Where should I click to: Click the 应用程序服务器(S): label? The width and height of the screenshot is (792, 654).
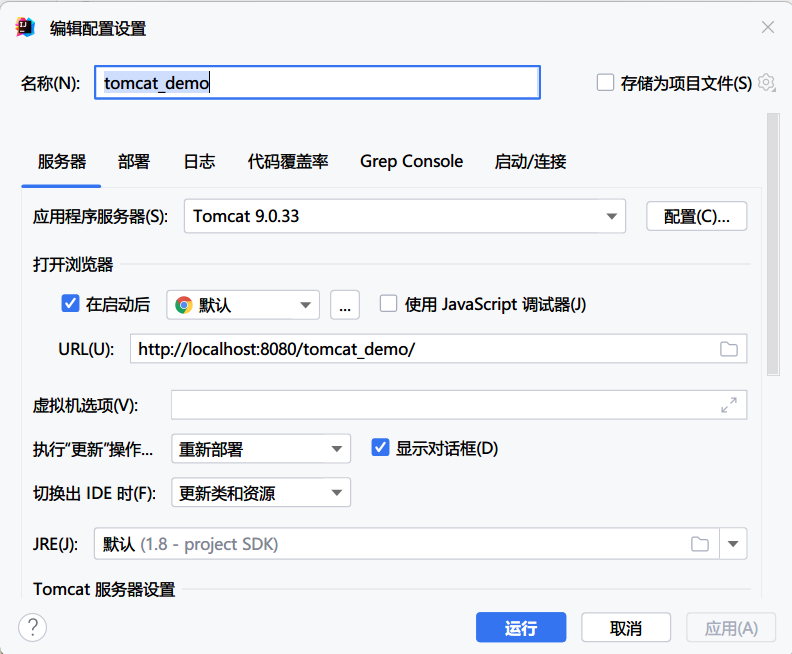pyautogui.click(x=101, y=217)
